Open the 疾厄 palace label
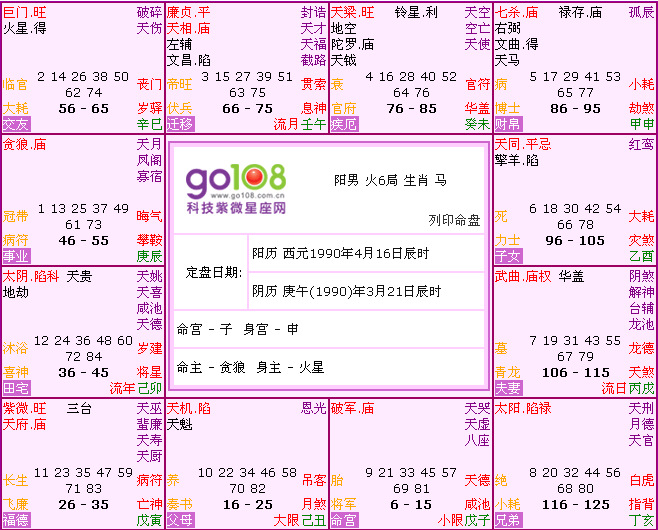This screenshot has height=530, width=658. tap(344, 124)
